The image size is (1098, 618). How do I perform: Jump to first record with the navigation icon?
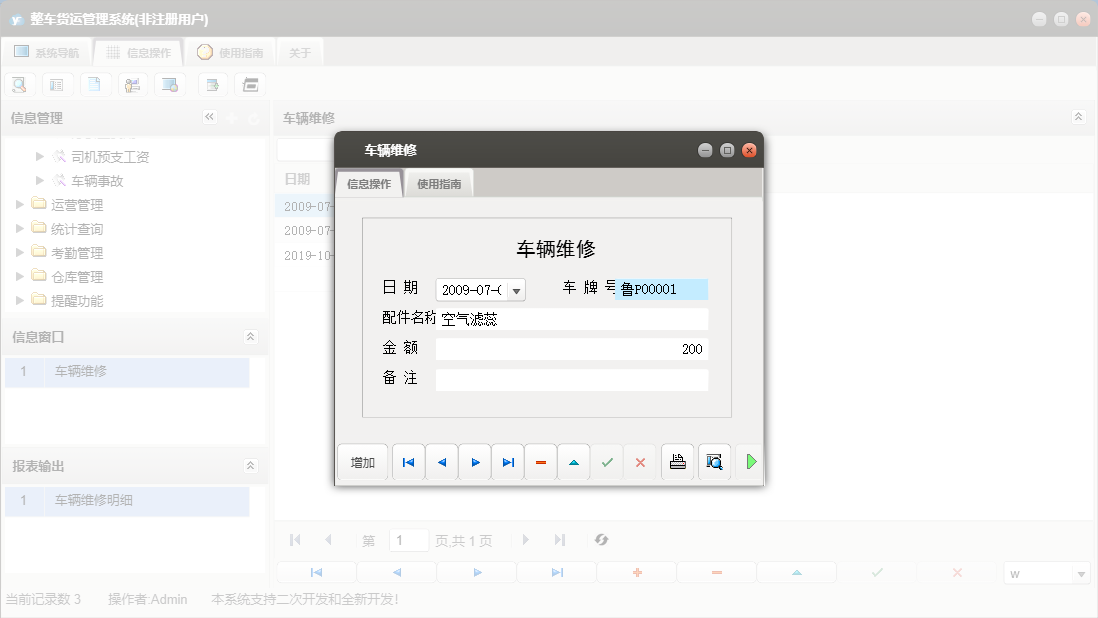pyautogui.click(x=408, y=461)
